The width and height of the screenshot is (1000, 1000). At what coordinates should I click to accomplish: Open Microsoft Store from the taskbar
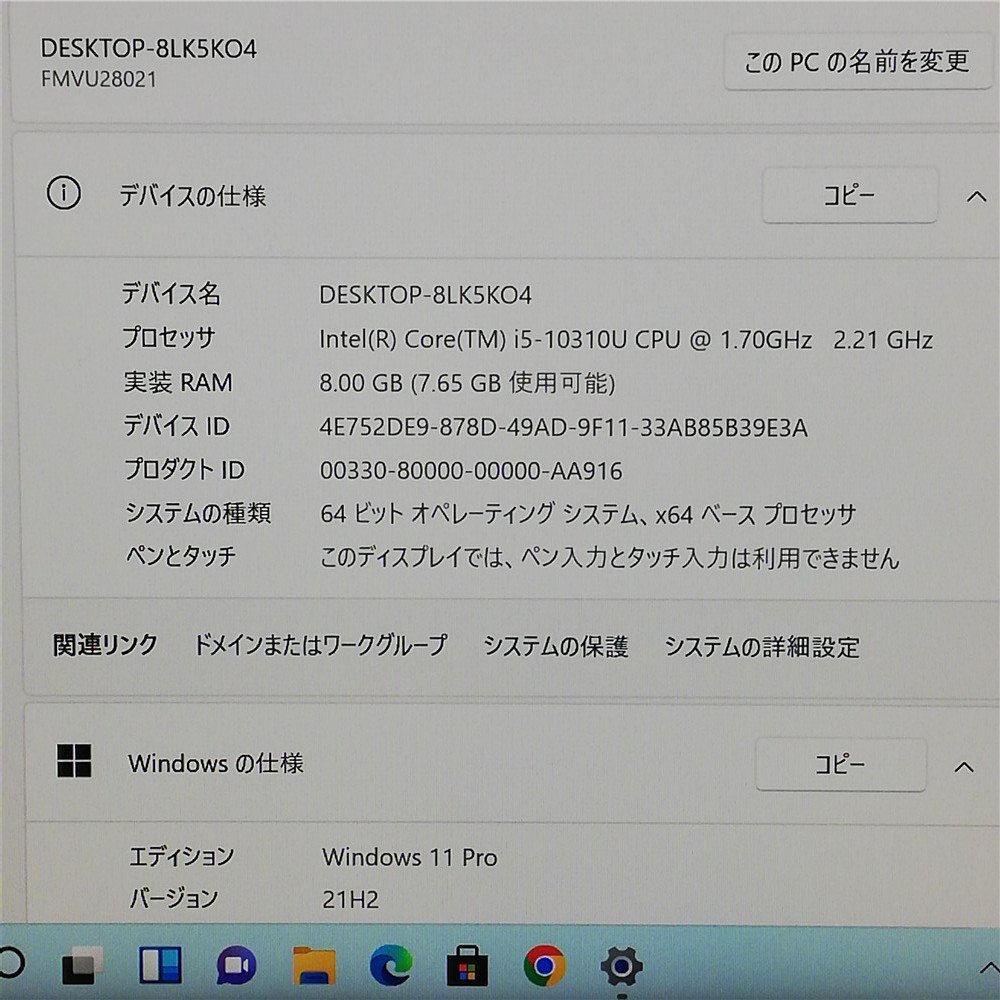(467, 966)
